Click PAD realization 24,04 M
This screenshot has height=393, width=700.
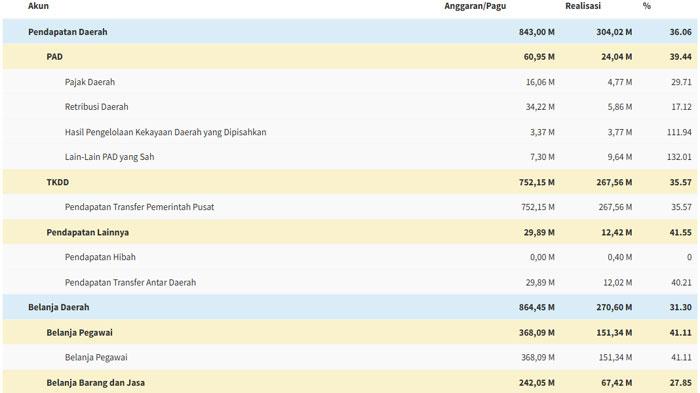click(x=617, y=57)
